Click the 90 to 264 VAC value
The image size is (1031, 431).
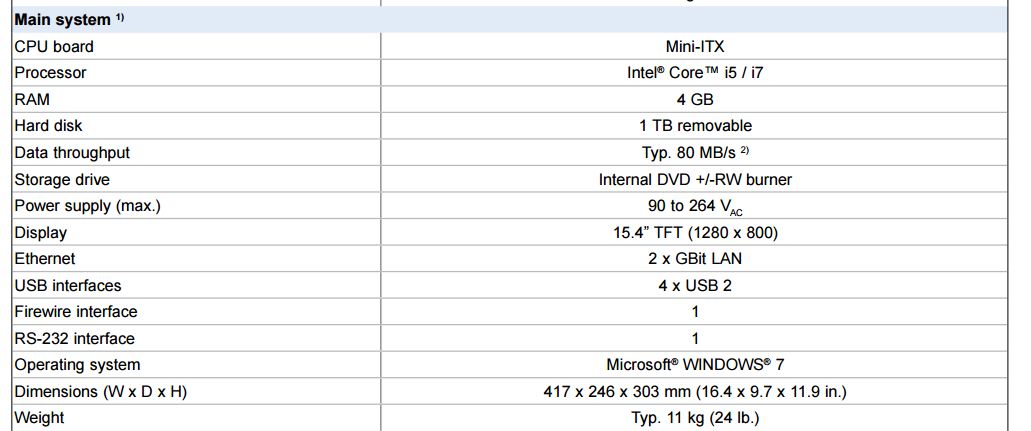click(695, 207)
